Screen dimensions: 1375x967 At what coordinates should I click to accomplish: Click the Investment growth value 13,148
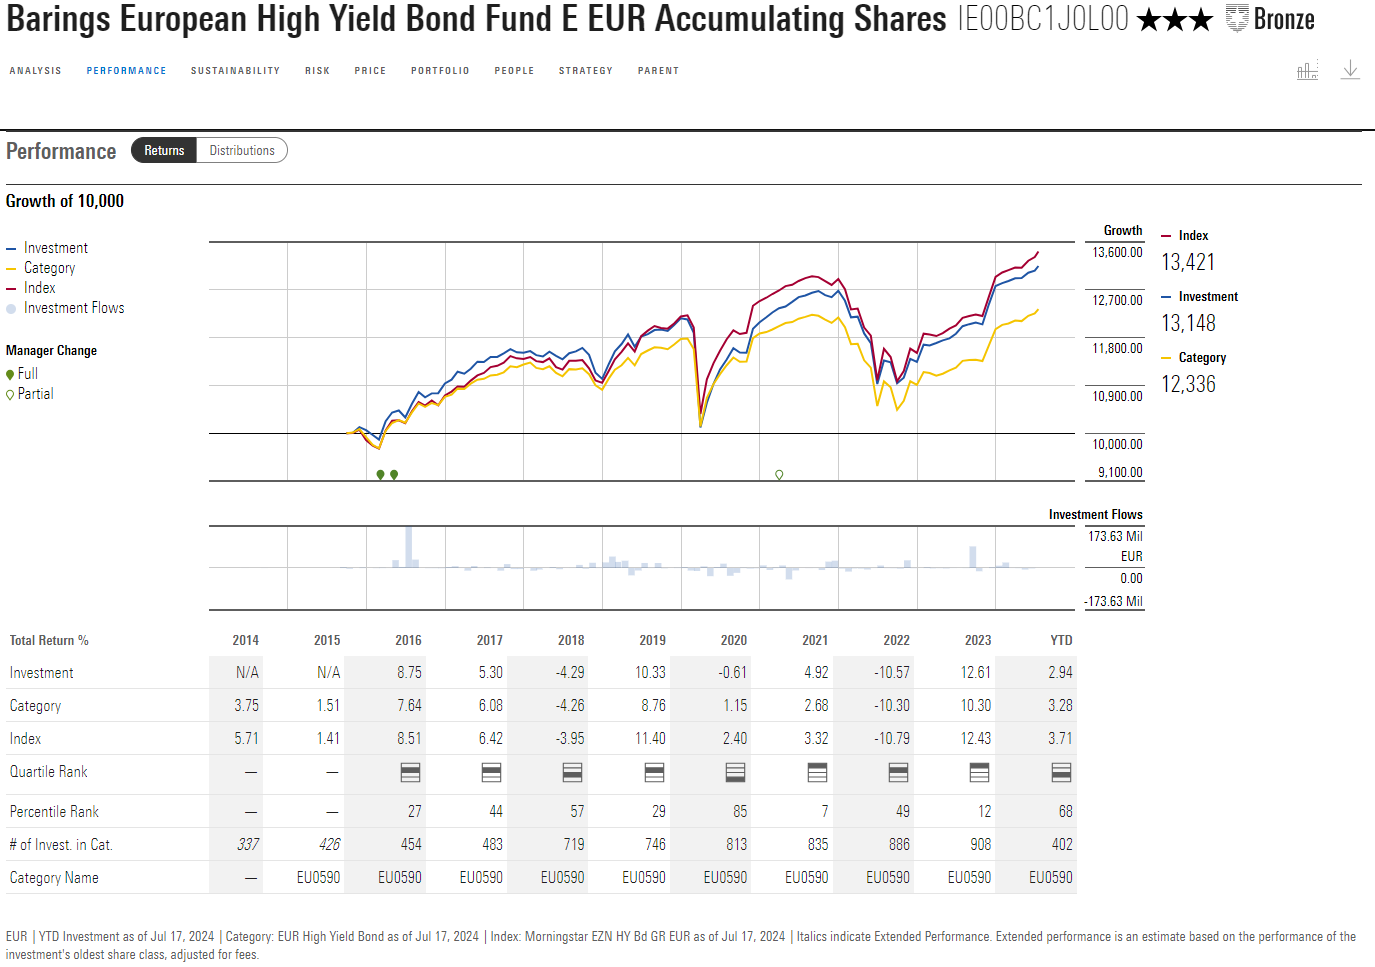click(1188, 323)
